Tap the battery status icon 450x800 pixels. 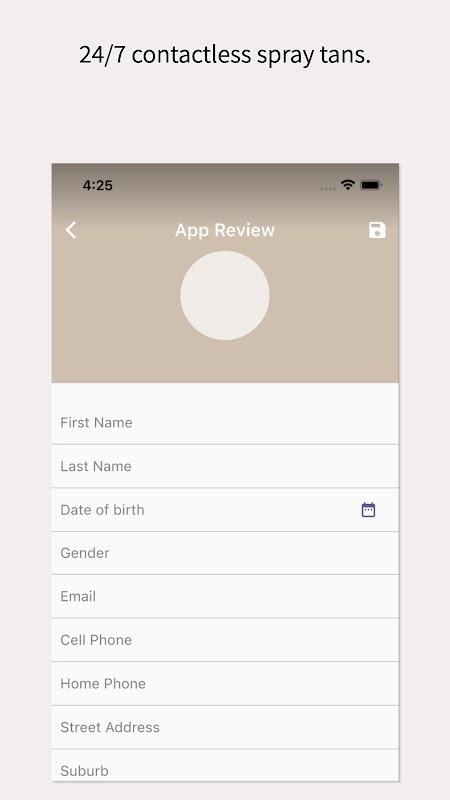point(371,185)
